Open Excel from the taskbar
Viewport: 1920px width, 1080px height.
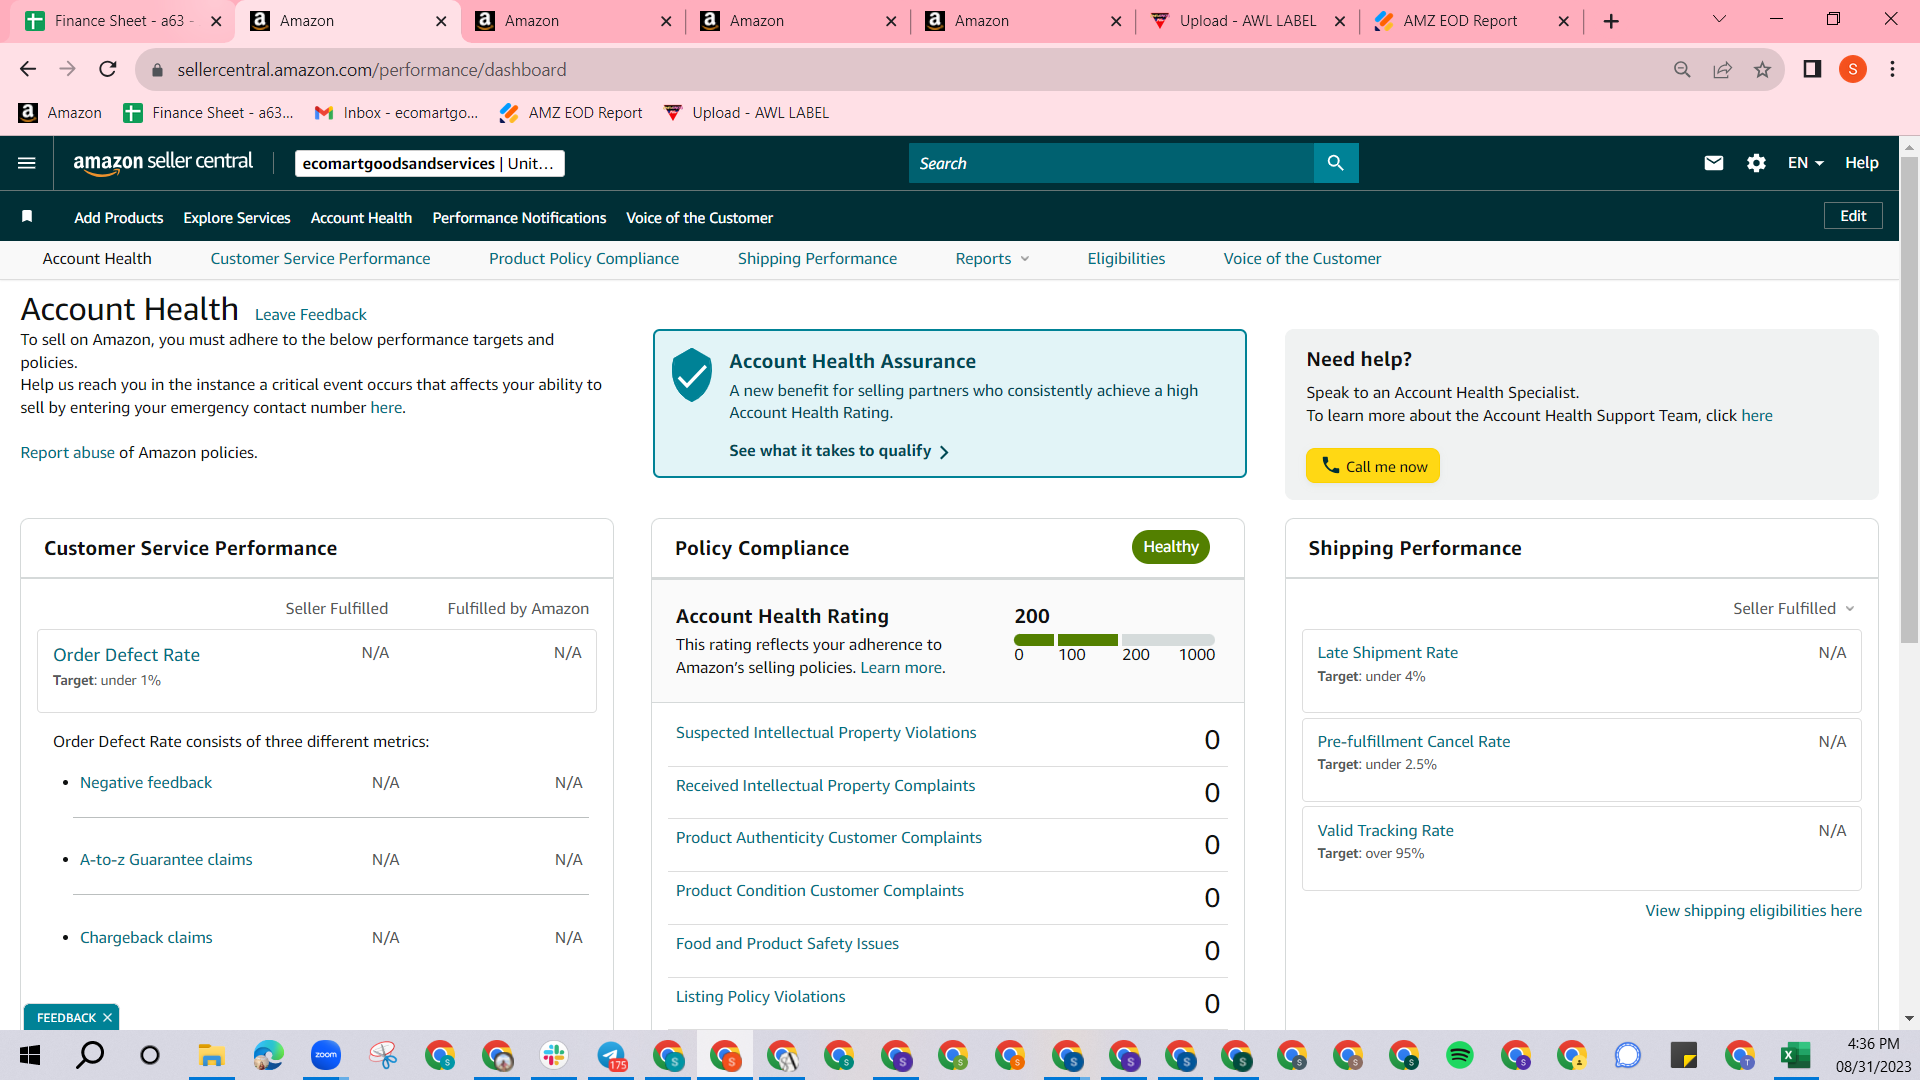[x=1796, y=1055]
